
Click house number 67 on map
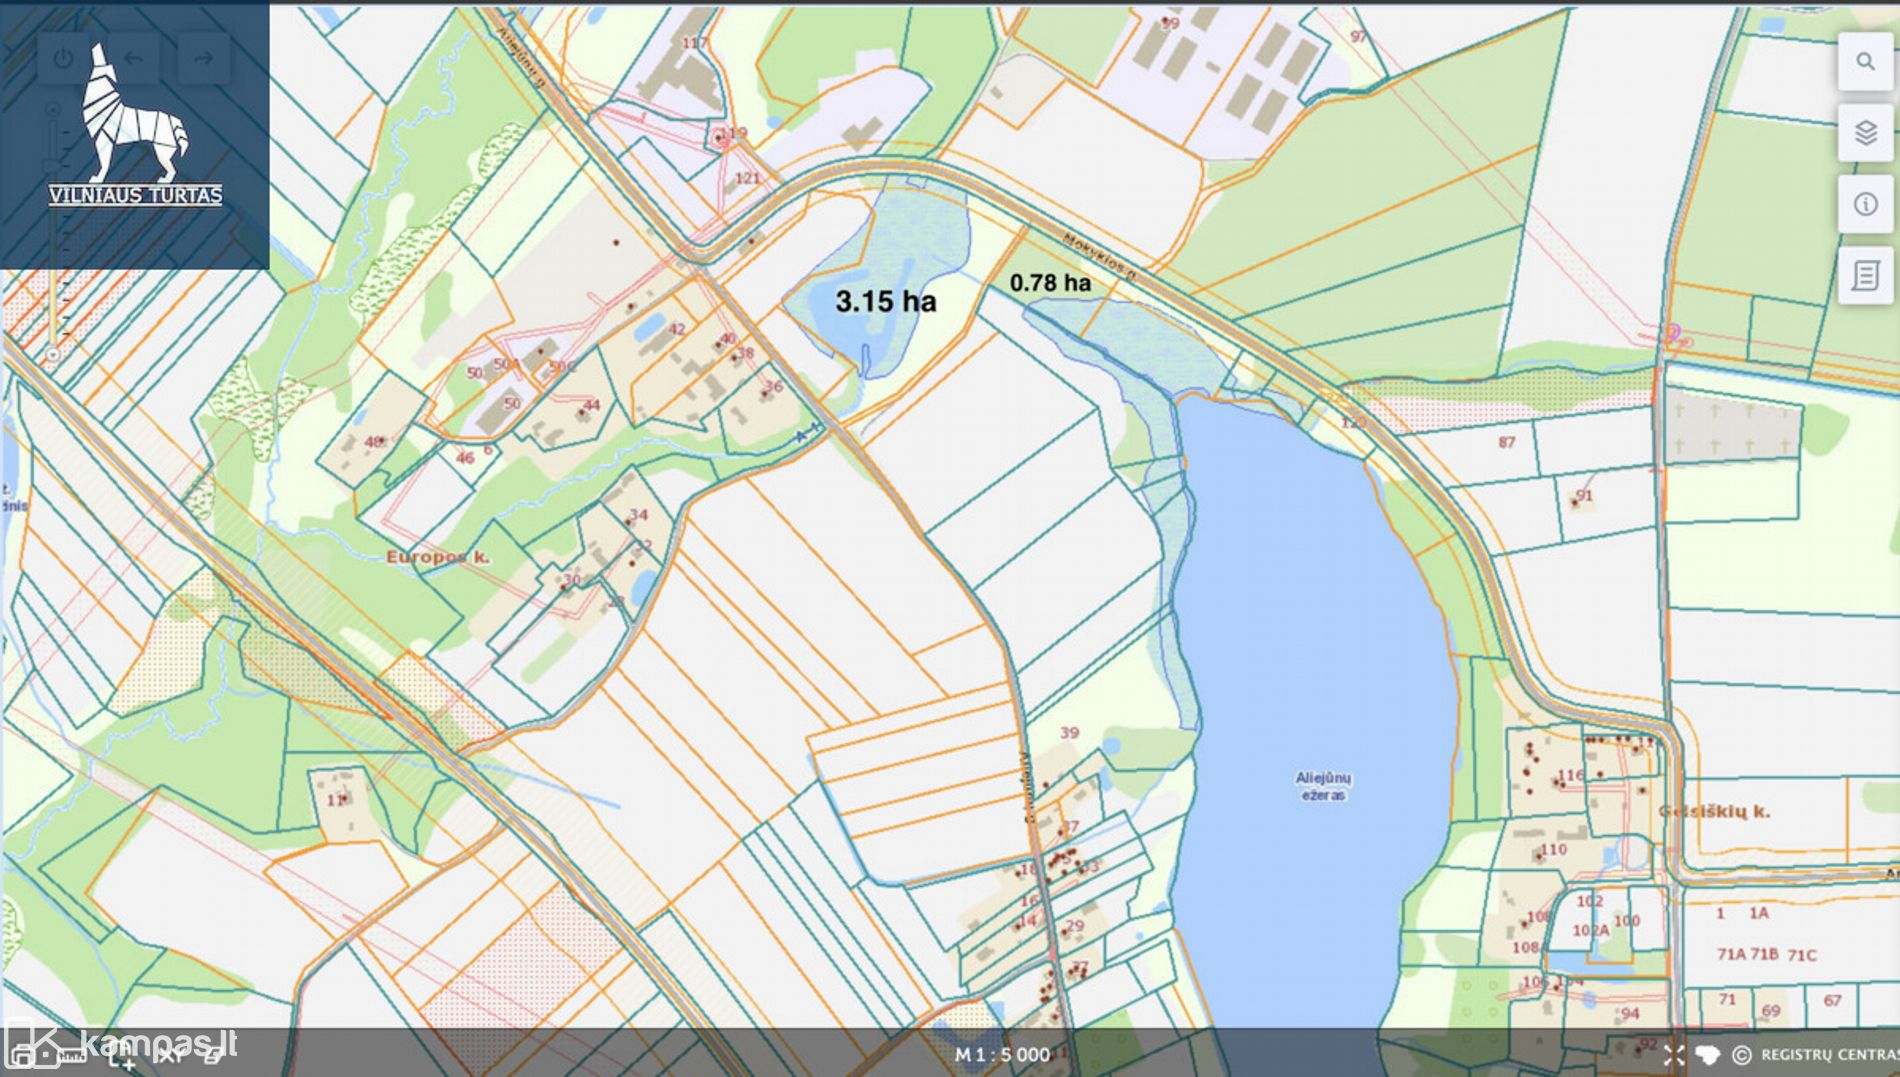pyautogui.click(x=1832, y=1000)
